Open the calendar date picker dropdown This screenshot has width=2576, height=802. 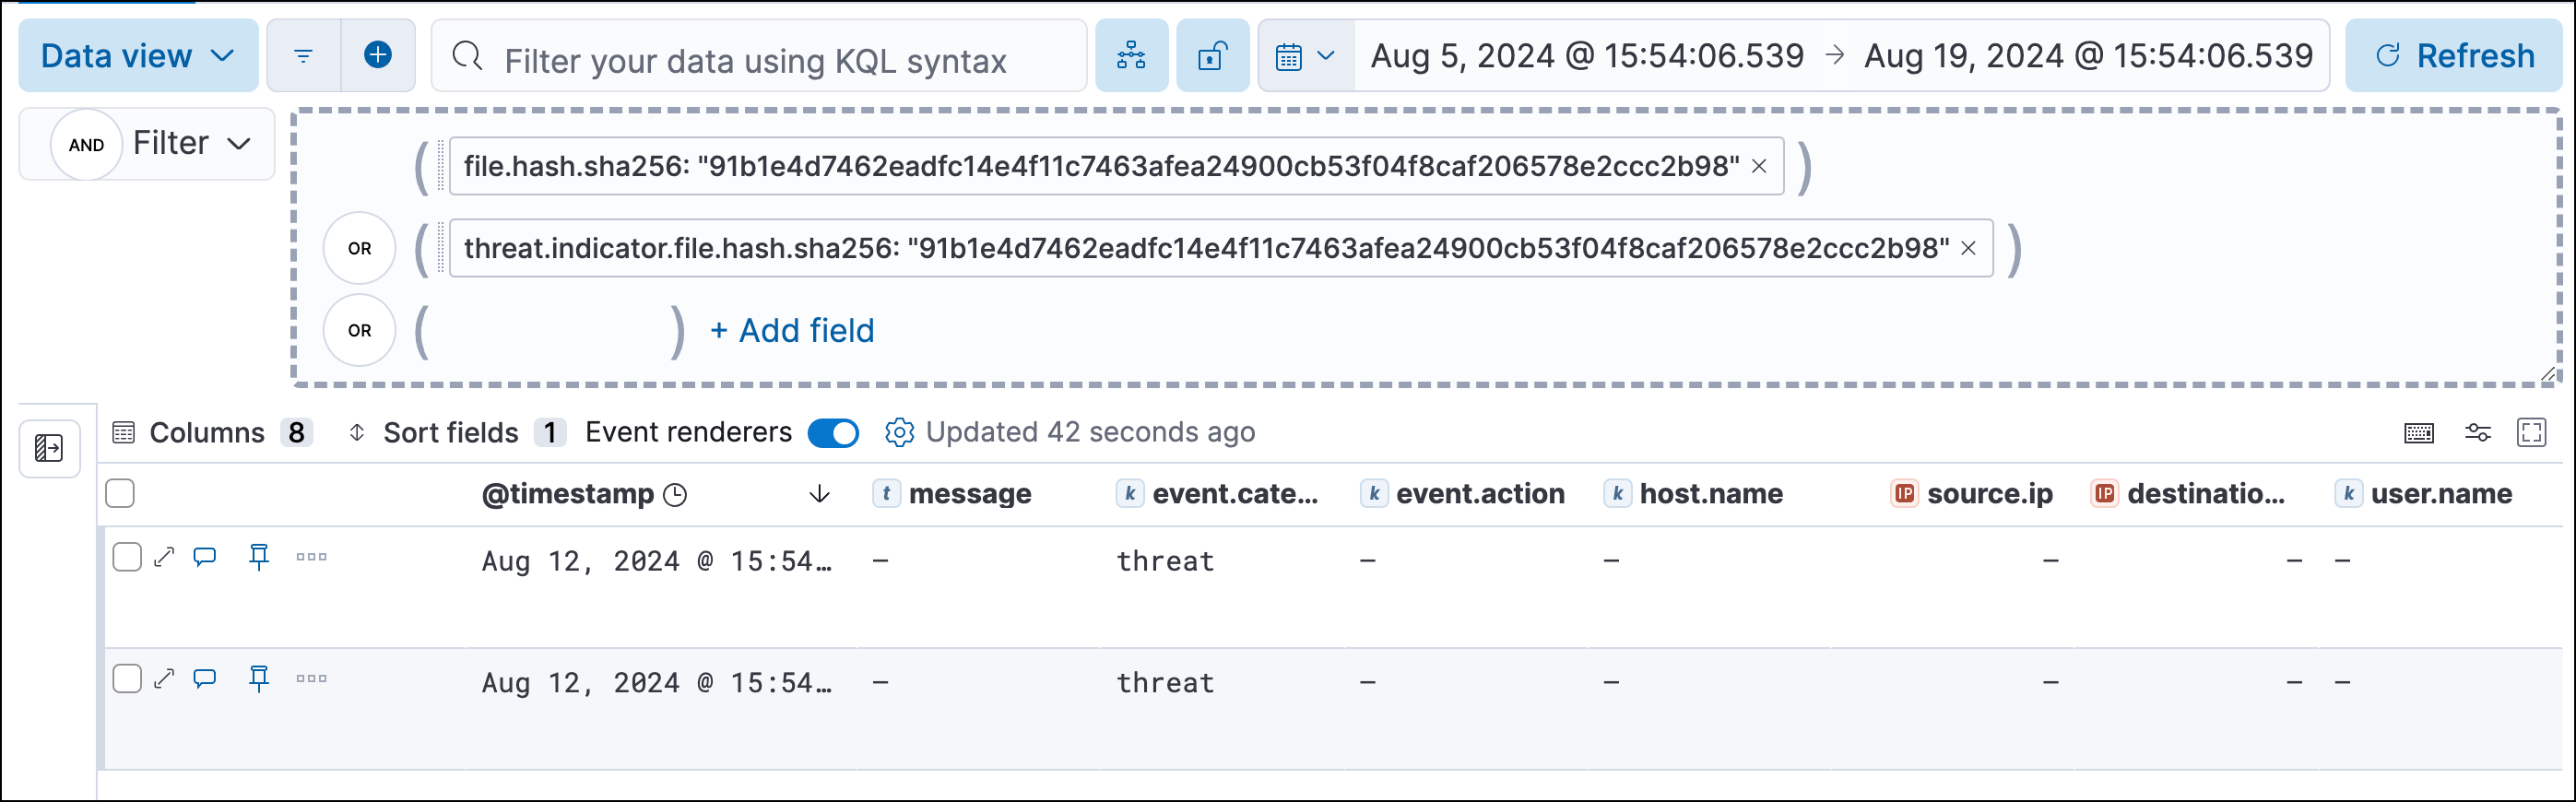pos(1305,55)
